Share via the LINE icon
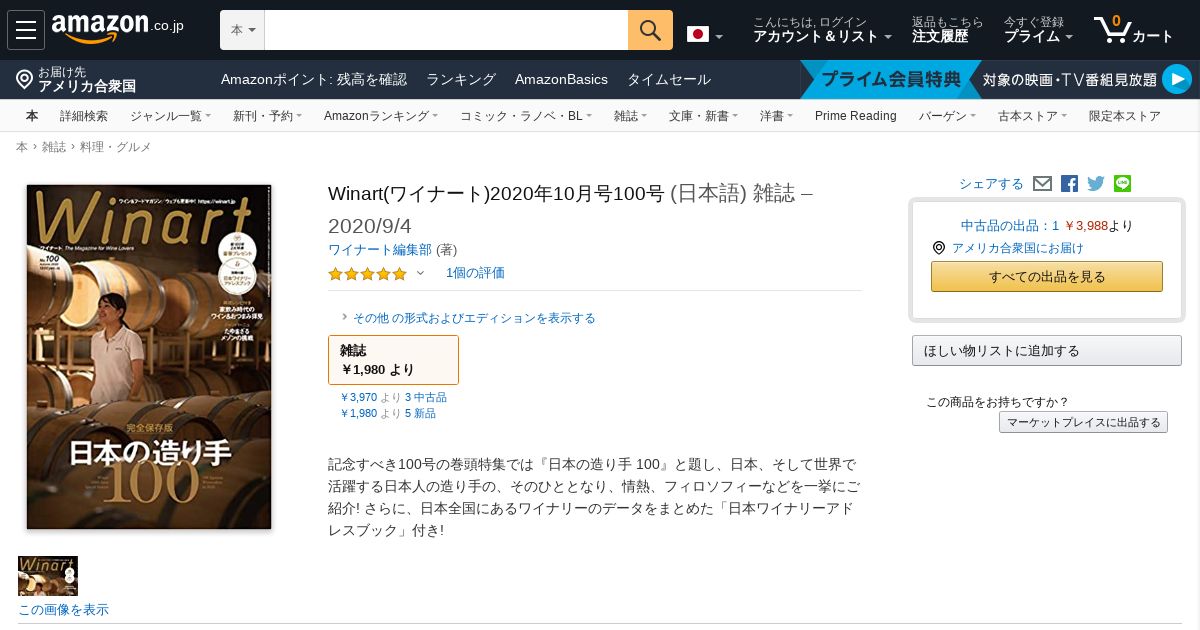The height and width of the screenshot is (630, 1200). tap(1122, 184)
